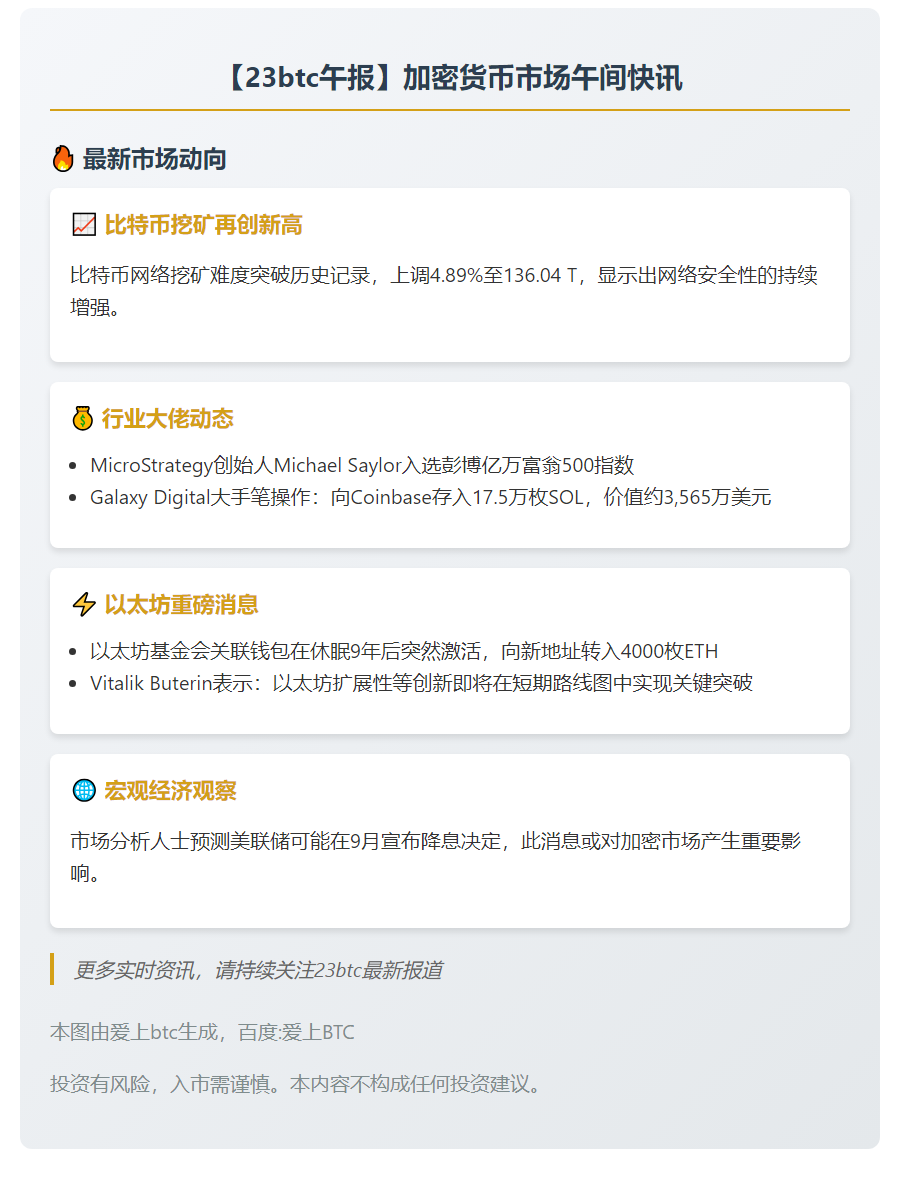The image size is (900, 1180).
Task: Click the 宏观经济观察 card heading
Action: (x=170, y=791)
